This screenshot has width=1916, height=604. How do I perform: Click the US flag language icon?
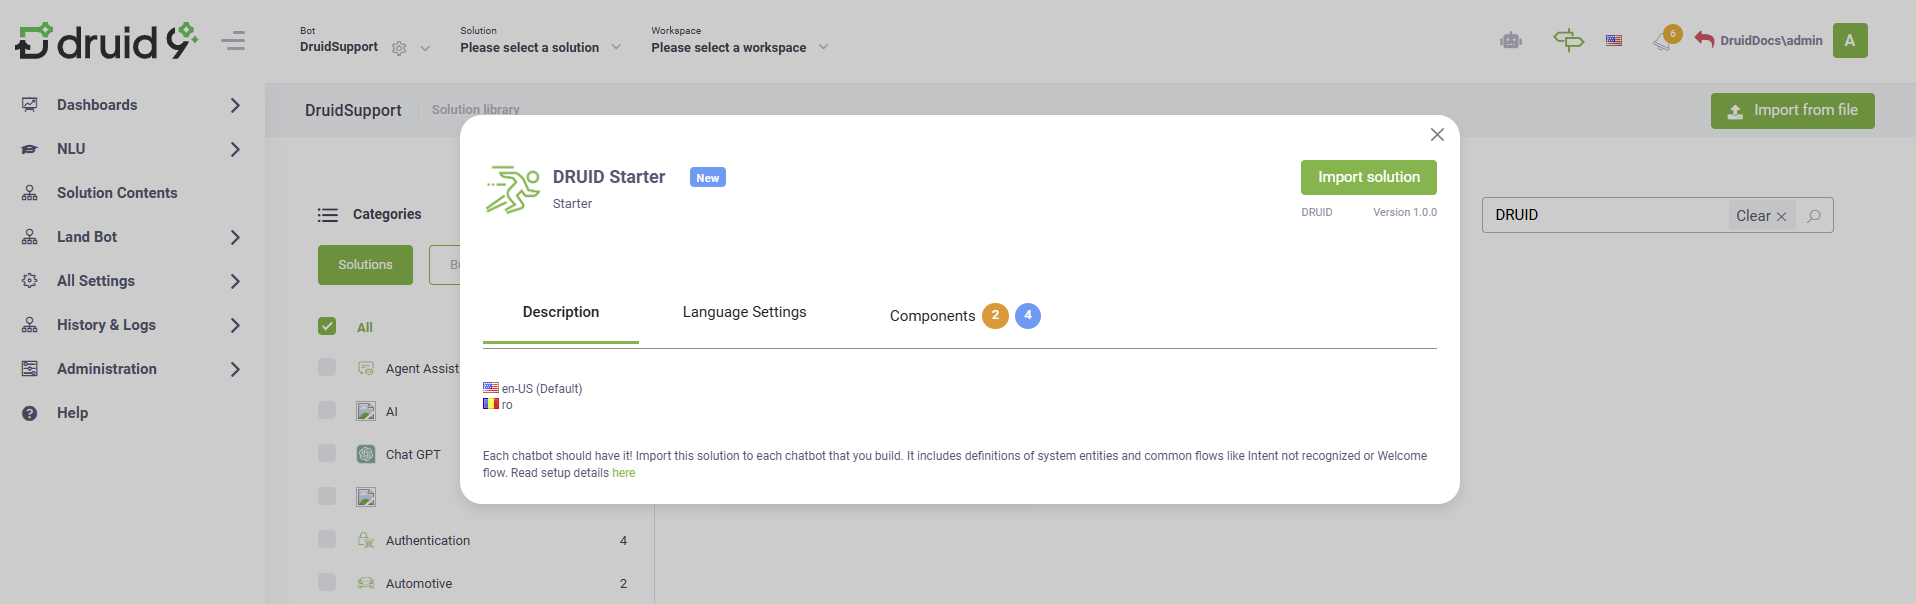click(1614, 41)
